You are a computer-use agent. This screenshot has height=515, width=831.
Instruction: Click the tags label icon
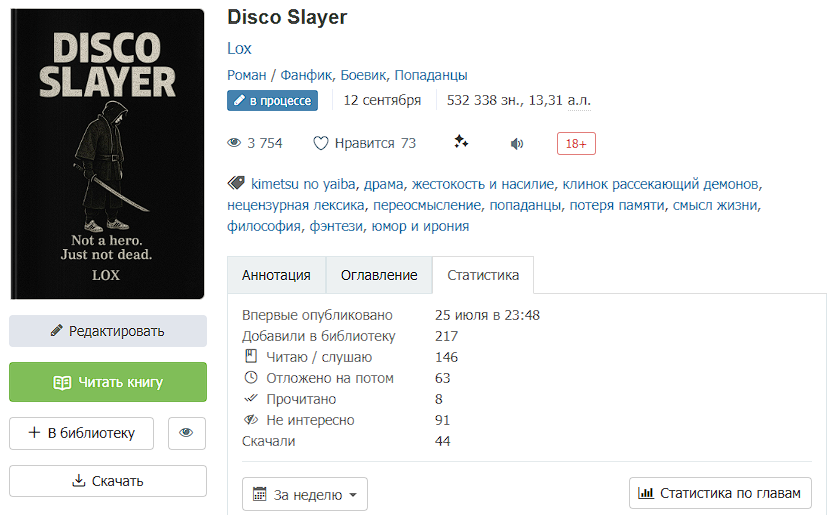(x=236, y=183)
